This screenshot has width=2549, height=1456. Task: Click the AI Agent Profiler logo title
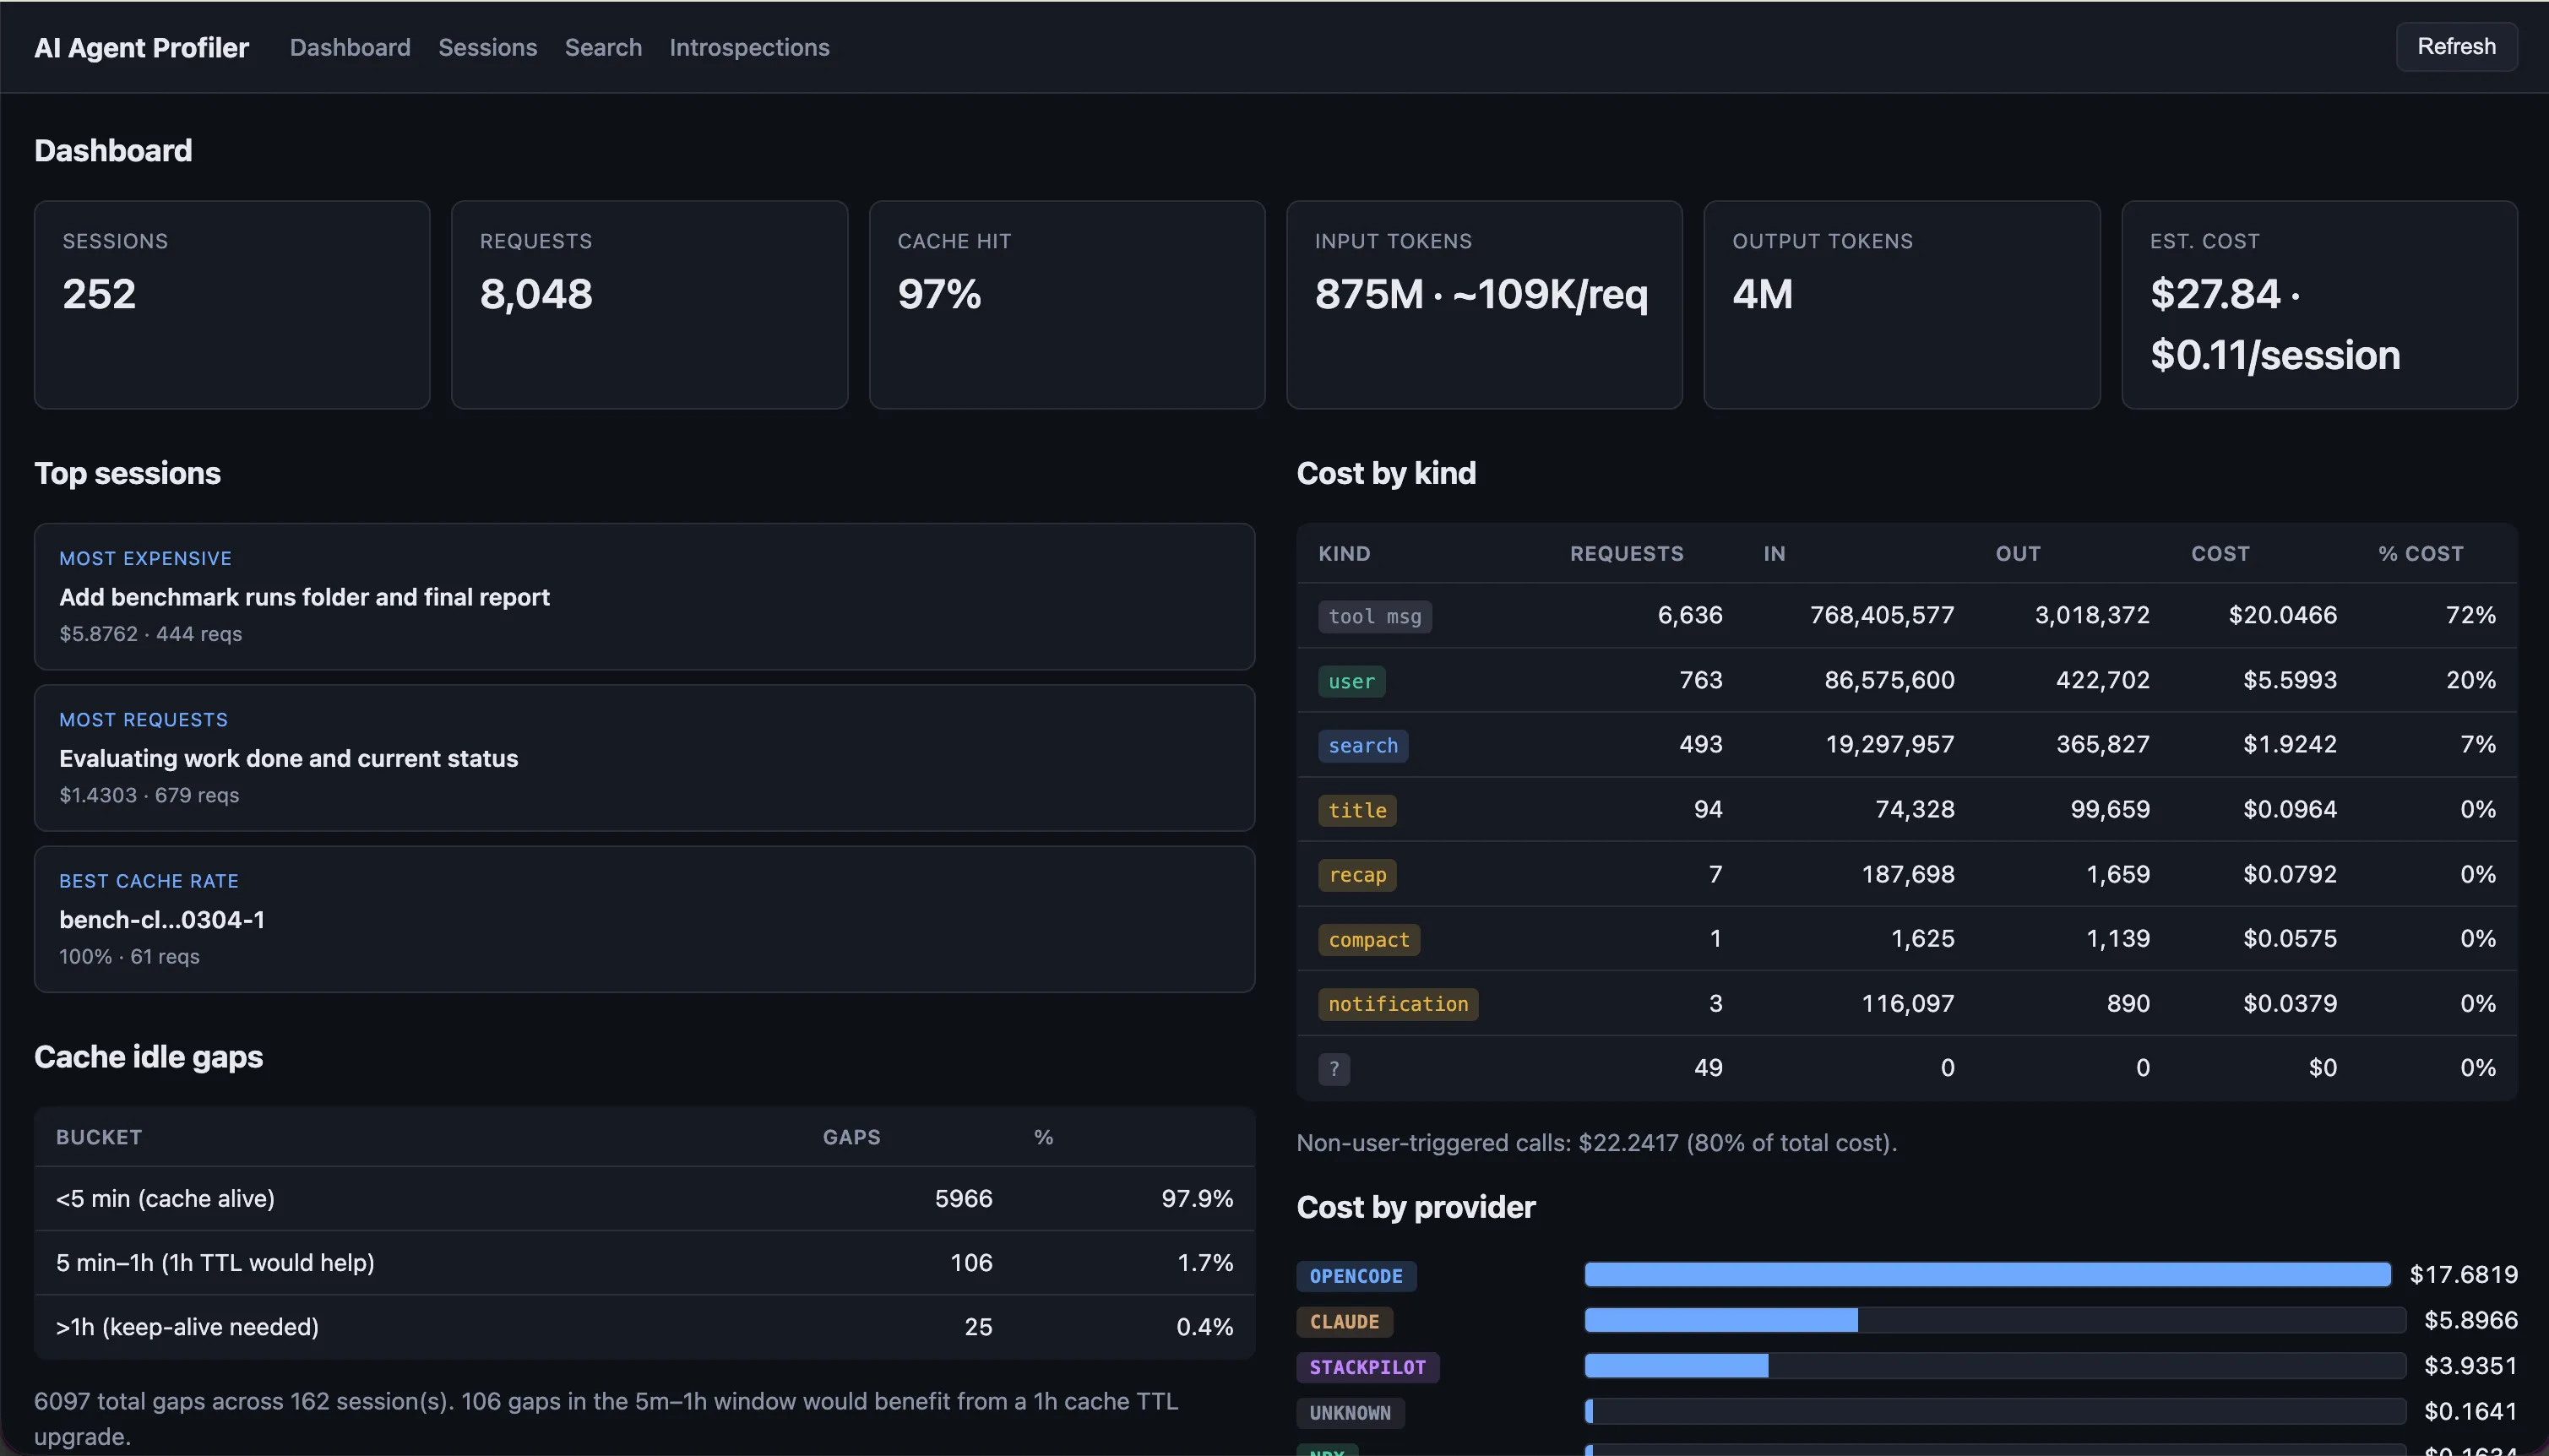point(141,47)
